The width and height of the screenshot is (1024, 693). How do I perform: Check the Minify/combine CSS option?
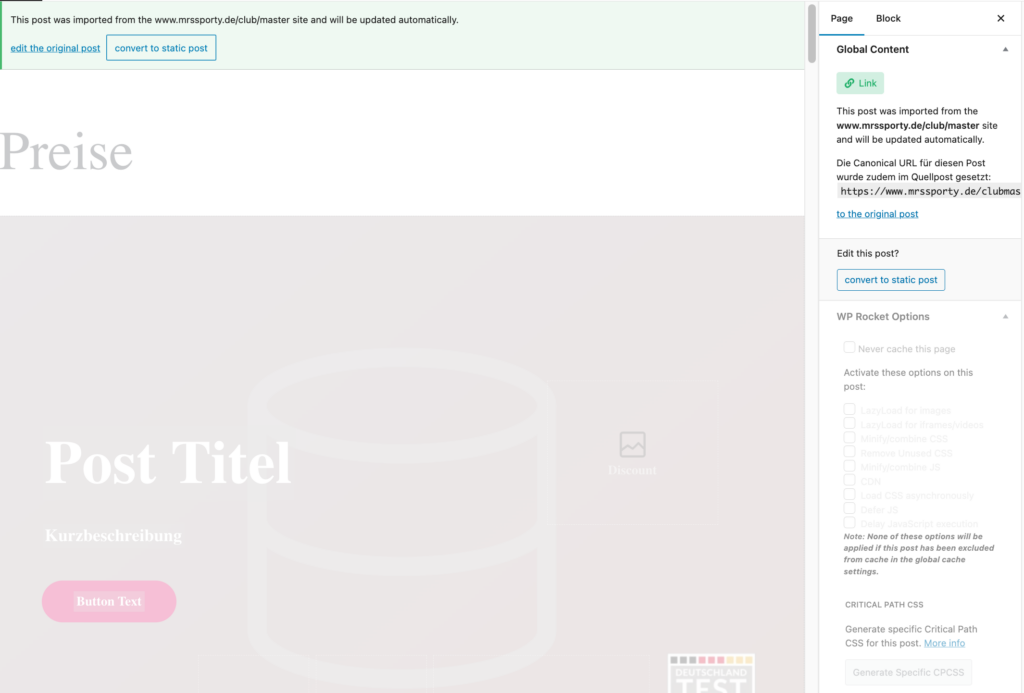point(849,438)
